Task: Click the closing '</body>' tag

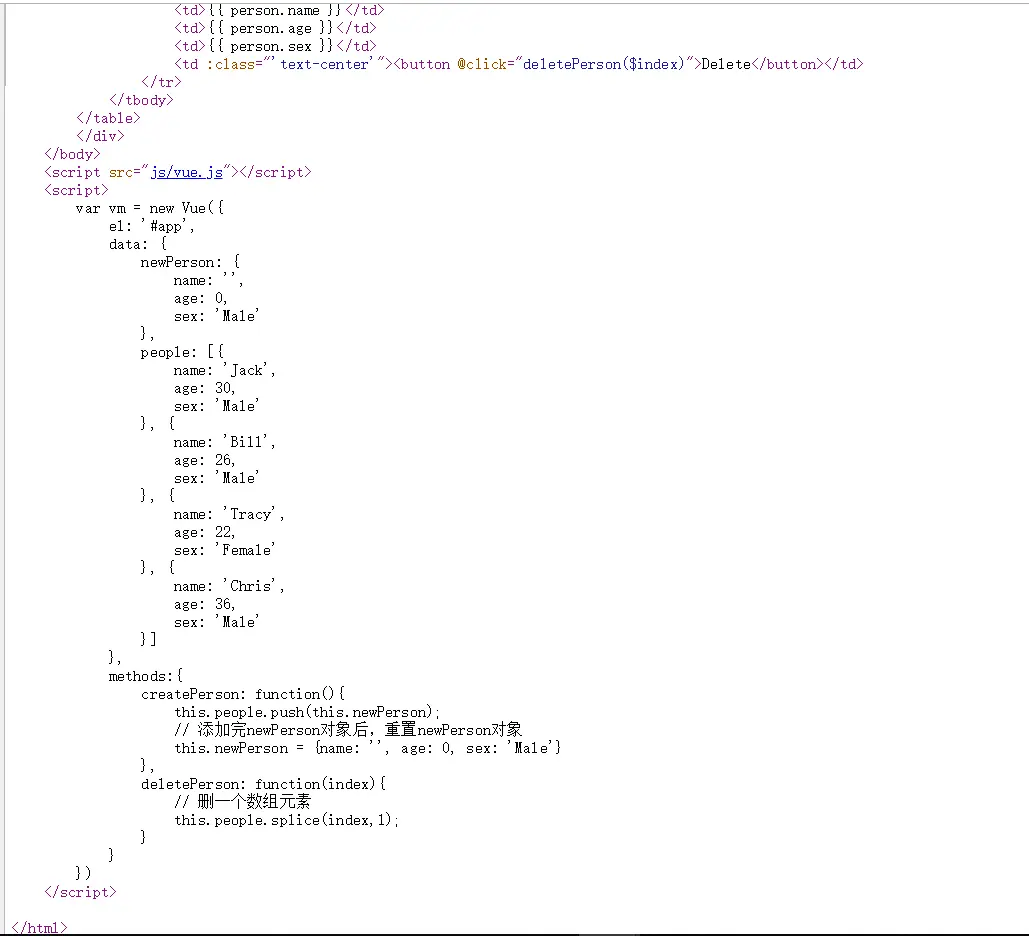Action: pos(72,154)
